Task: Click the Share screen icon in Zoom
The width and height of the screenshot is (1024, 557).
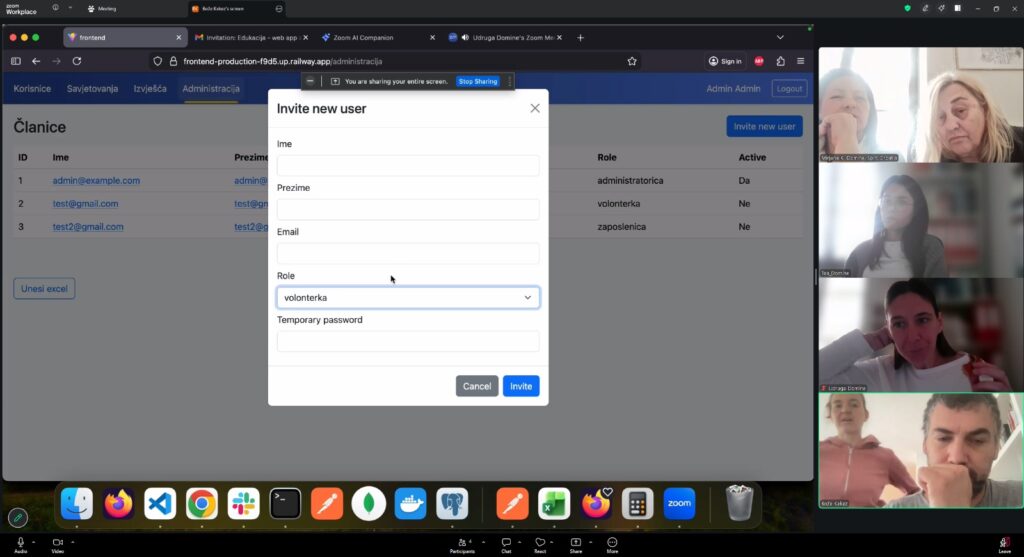Action: pos(576,543)
